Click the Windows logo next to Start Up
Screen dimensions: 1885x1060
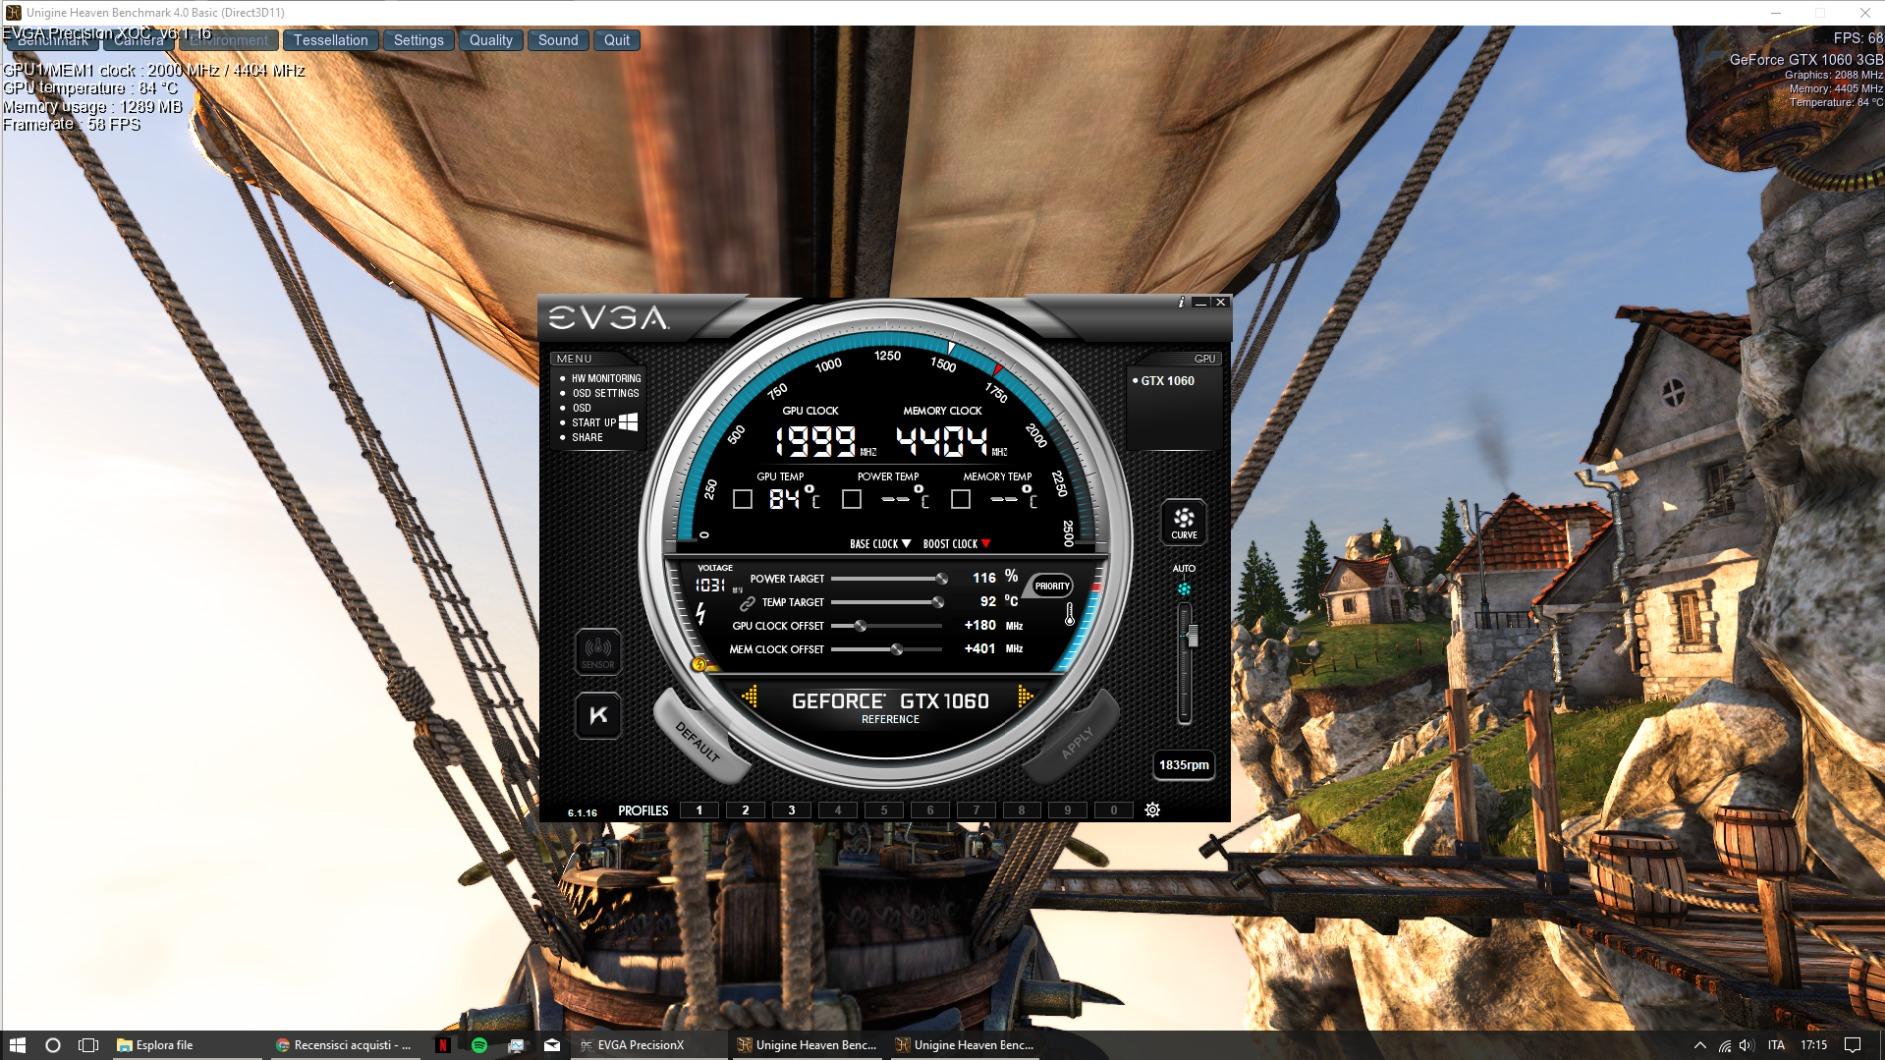pos(628,422)
